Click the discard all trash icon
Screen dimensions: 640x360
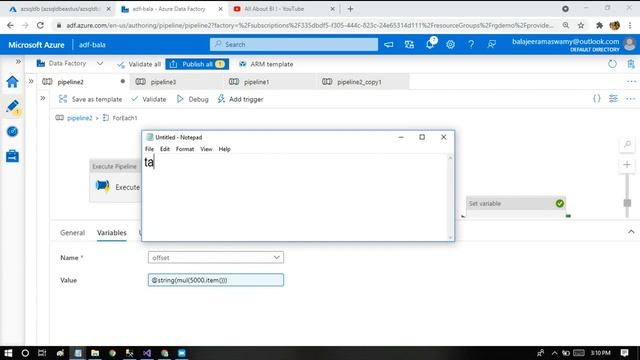pyautogui.click(x=631, y=64)
